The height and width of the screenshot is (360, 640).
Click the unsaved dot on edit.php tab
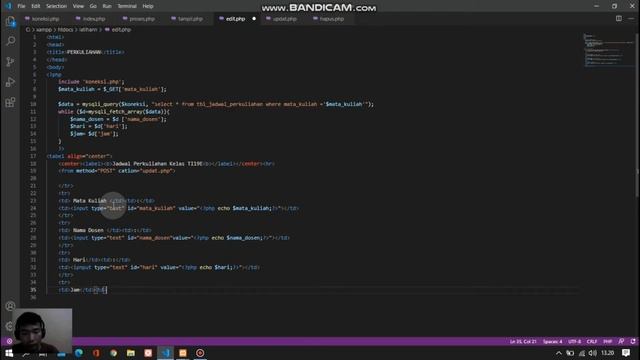tap(254, 19)
